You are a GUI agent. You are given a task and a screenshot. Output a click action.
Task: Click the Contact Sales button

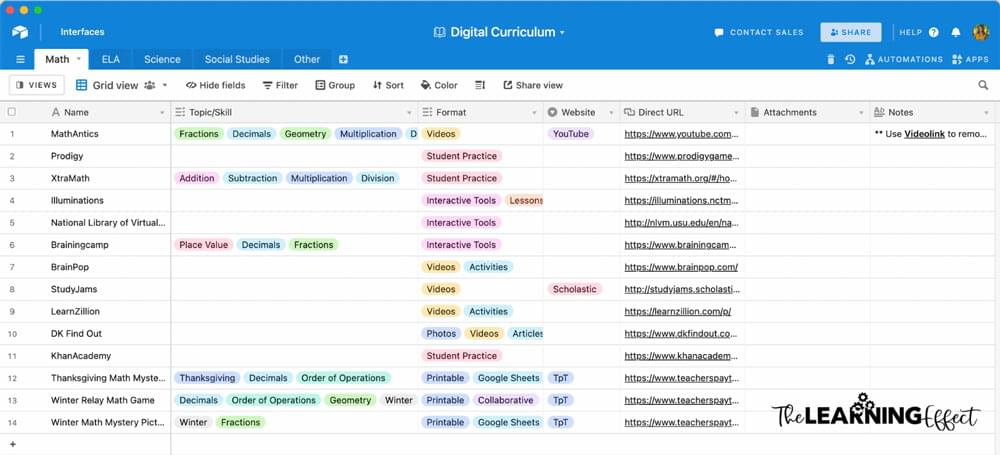[x=759, y=32]
